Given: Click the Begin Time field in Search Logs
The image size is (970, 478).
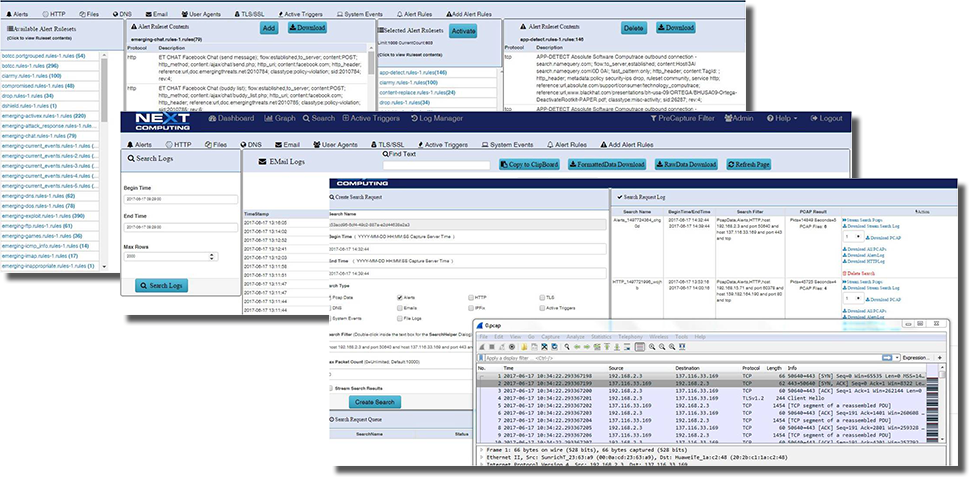Looking at the screenshot, I should (x=180, y=200).
